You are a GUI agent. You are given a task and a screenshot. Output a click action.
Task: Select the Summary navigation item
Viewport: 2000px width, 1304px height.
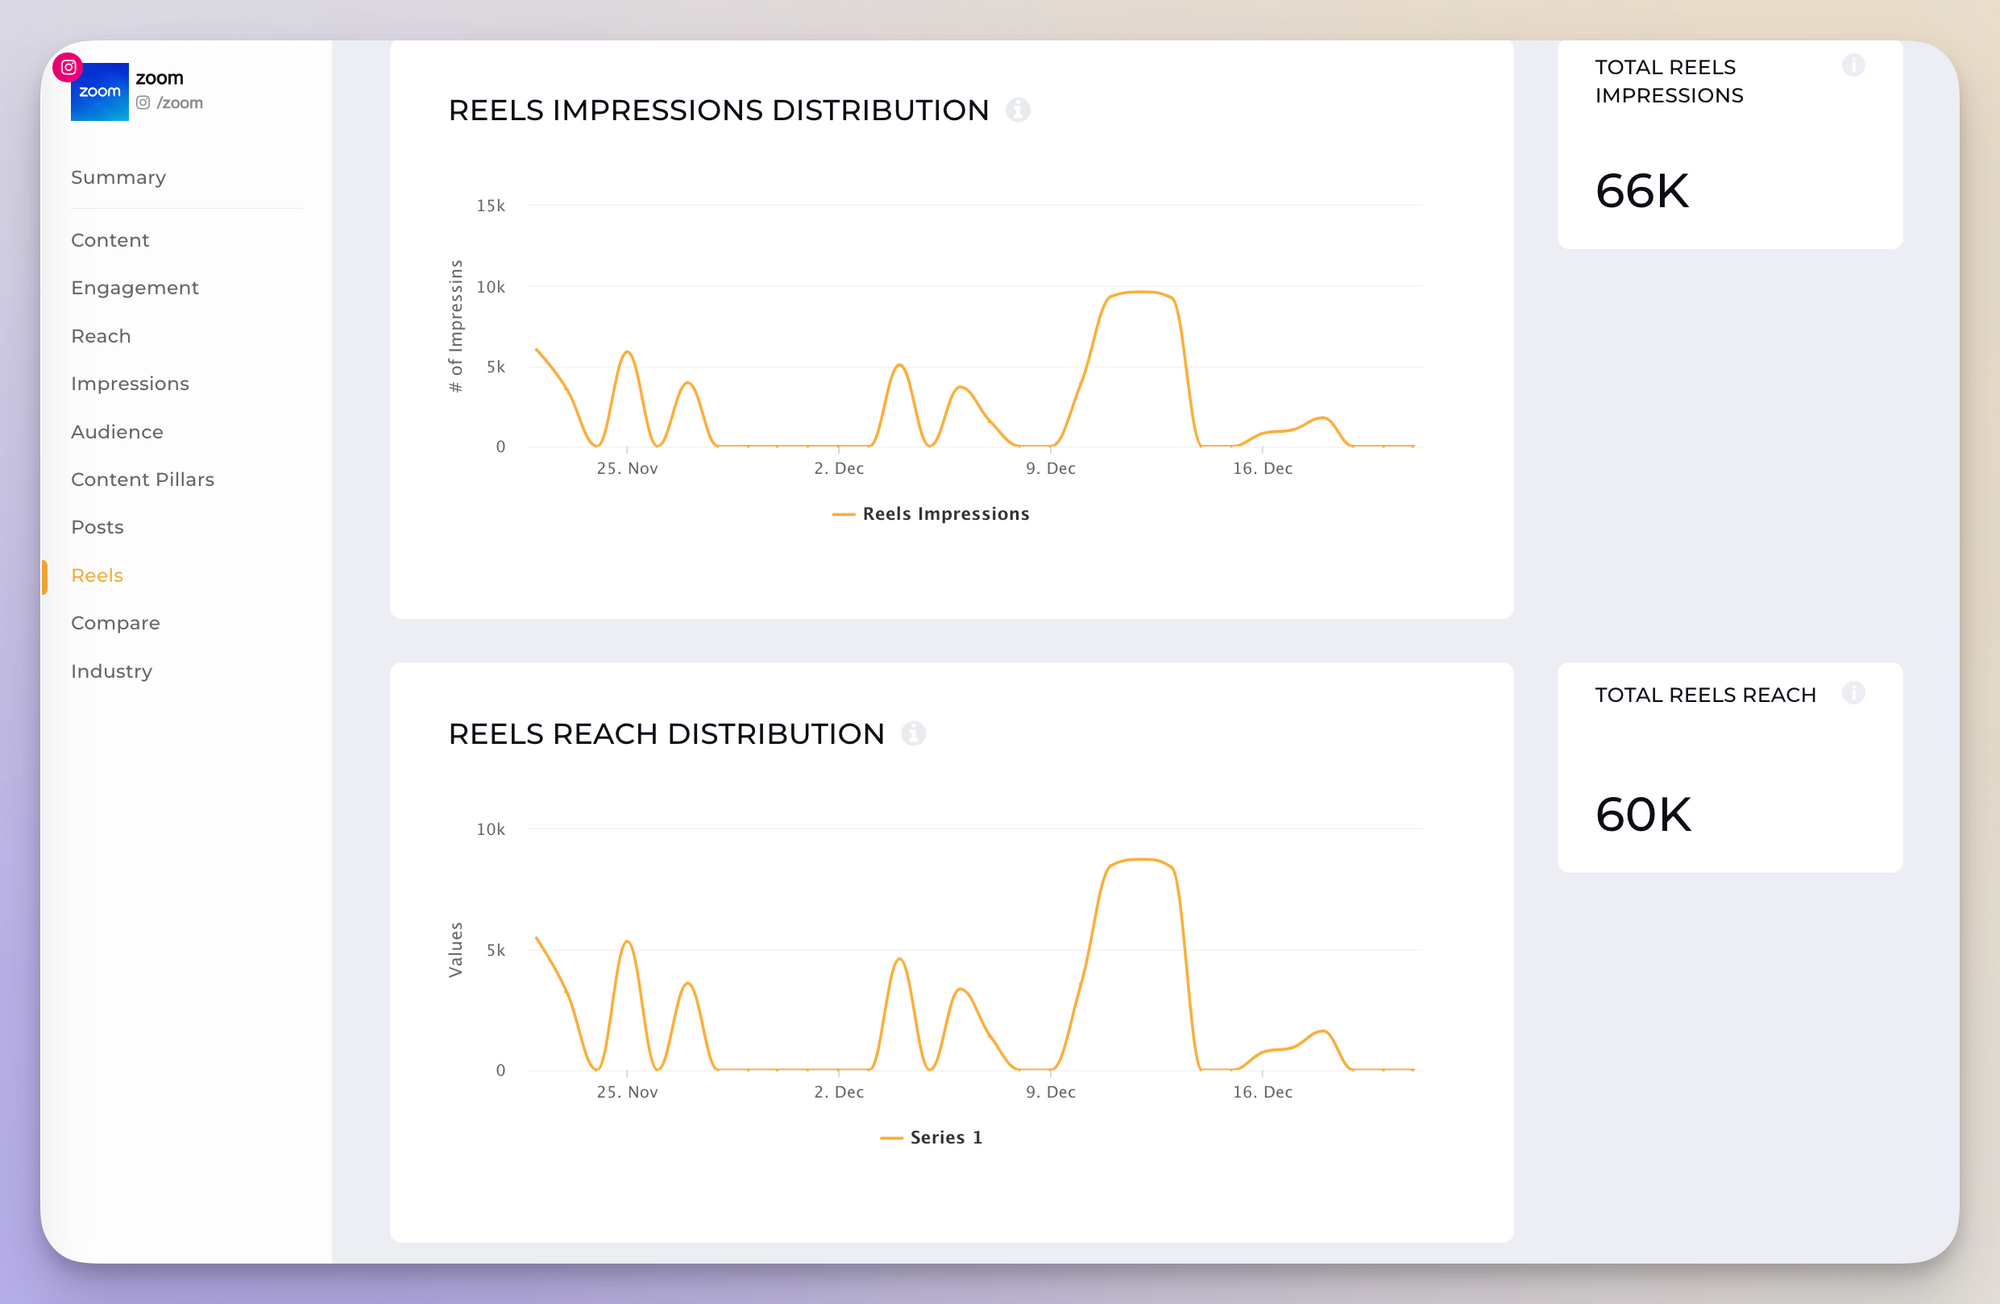pos(120,176)
